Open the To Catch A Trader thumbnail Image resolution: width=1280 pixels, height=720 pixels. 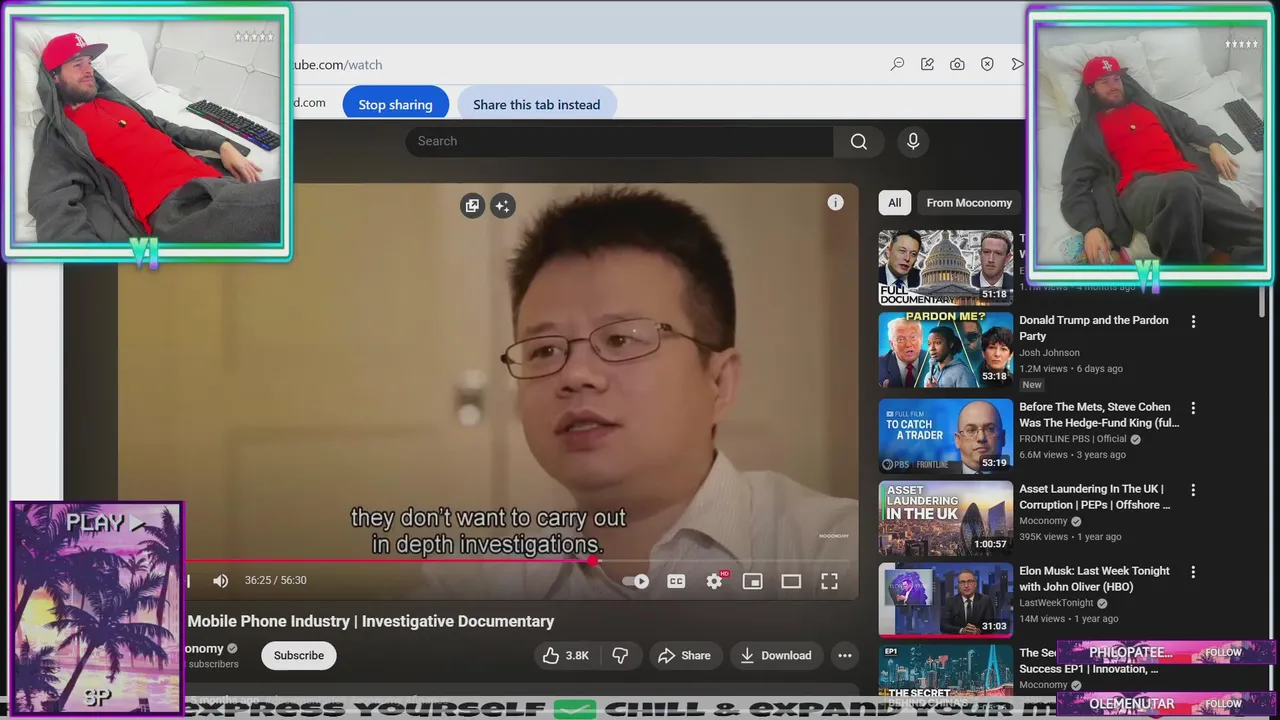coord(945,436)
